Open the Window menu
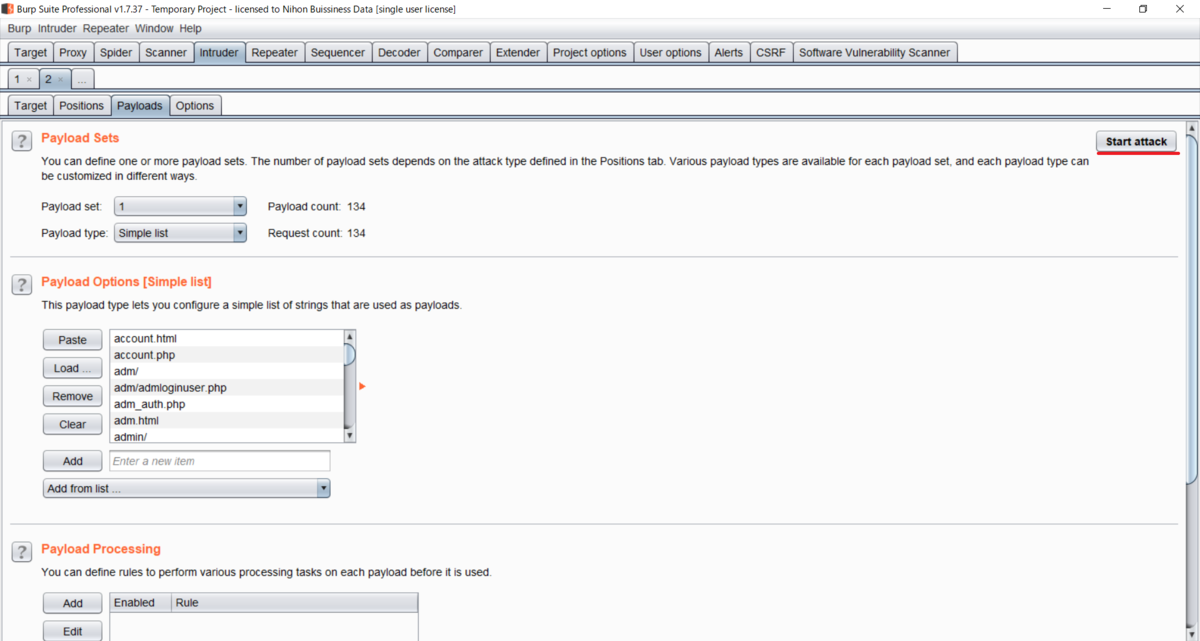 point(154,28)
